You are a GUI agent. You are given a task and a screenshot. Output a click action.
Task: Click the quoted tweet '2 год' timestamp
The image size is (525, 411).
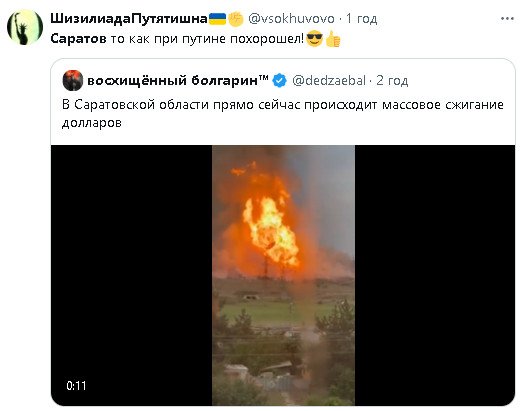tap(392, 81)
